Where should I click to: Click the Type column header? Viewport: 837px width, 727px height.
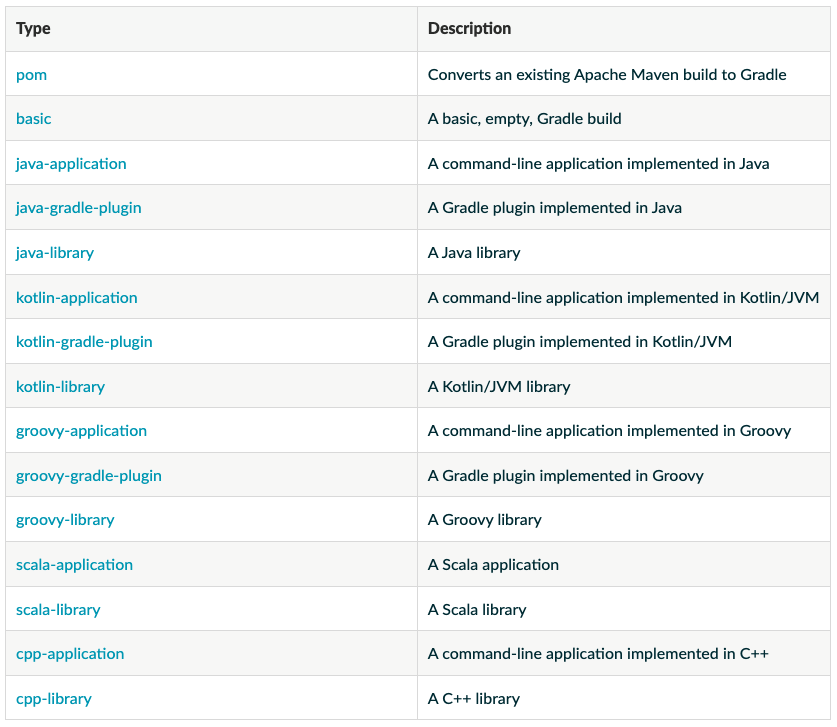point(33,28)
